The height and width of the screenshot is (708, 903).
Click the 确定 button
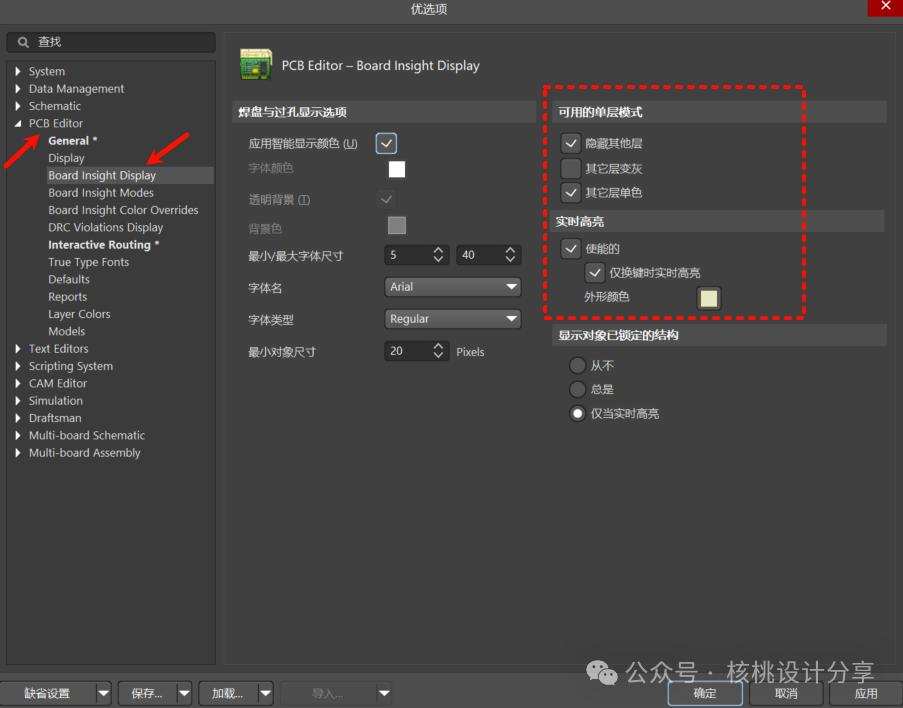tap(705, 693)
